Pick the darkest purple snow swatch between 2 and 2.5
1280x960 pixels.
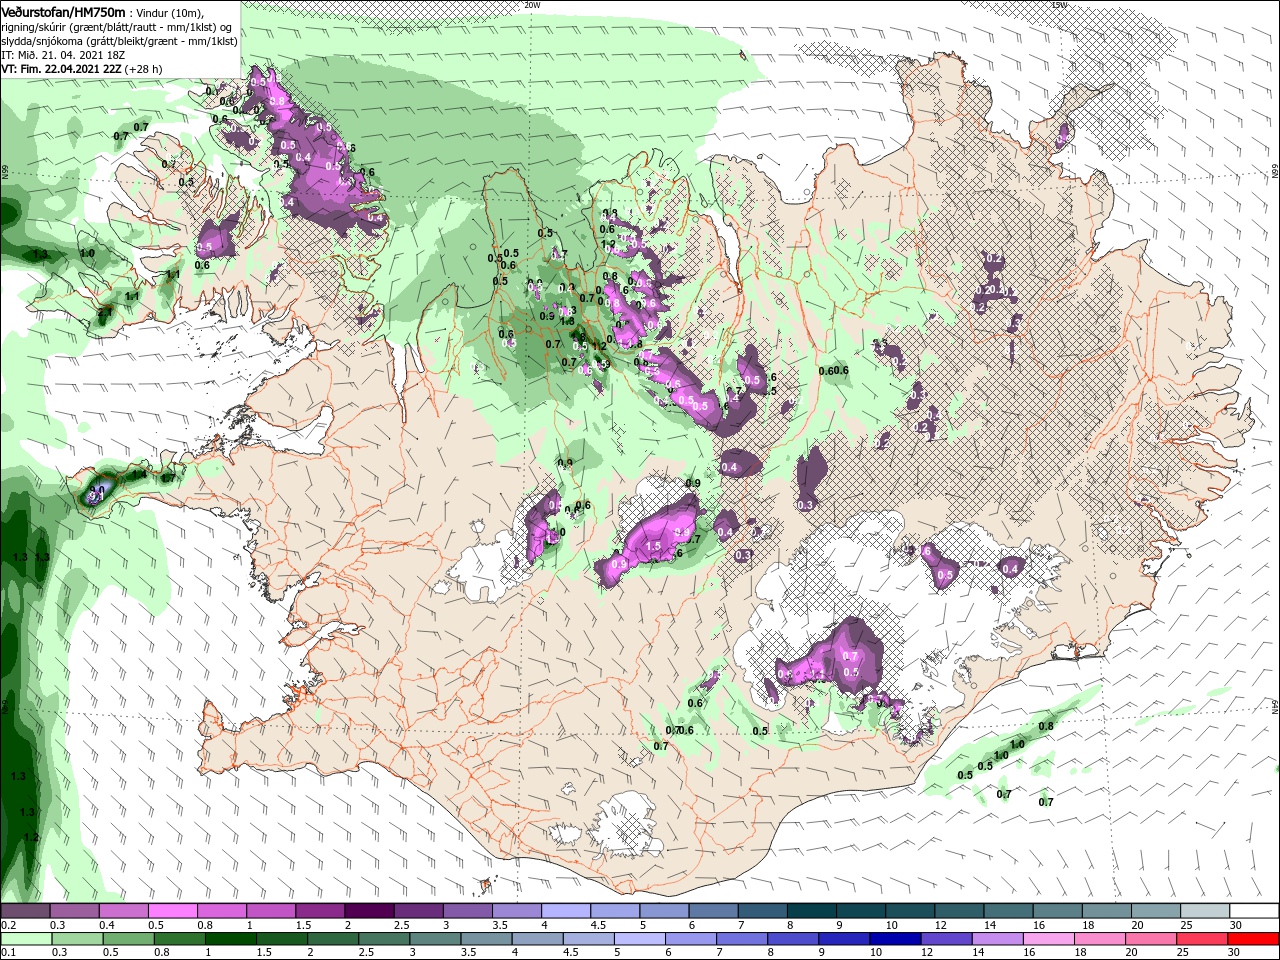369,911
